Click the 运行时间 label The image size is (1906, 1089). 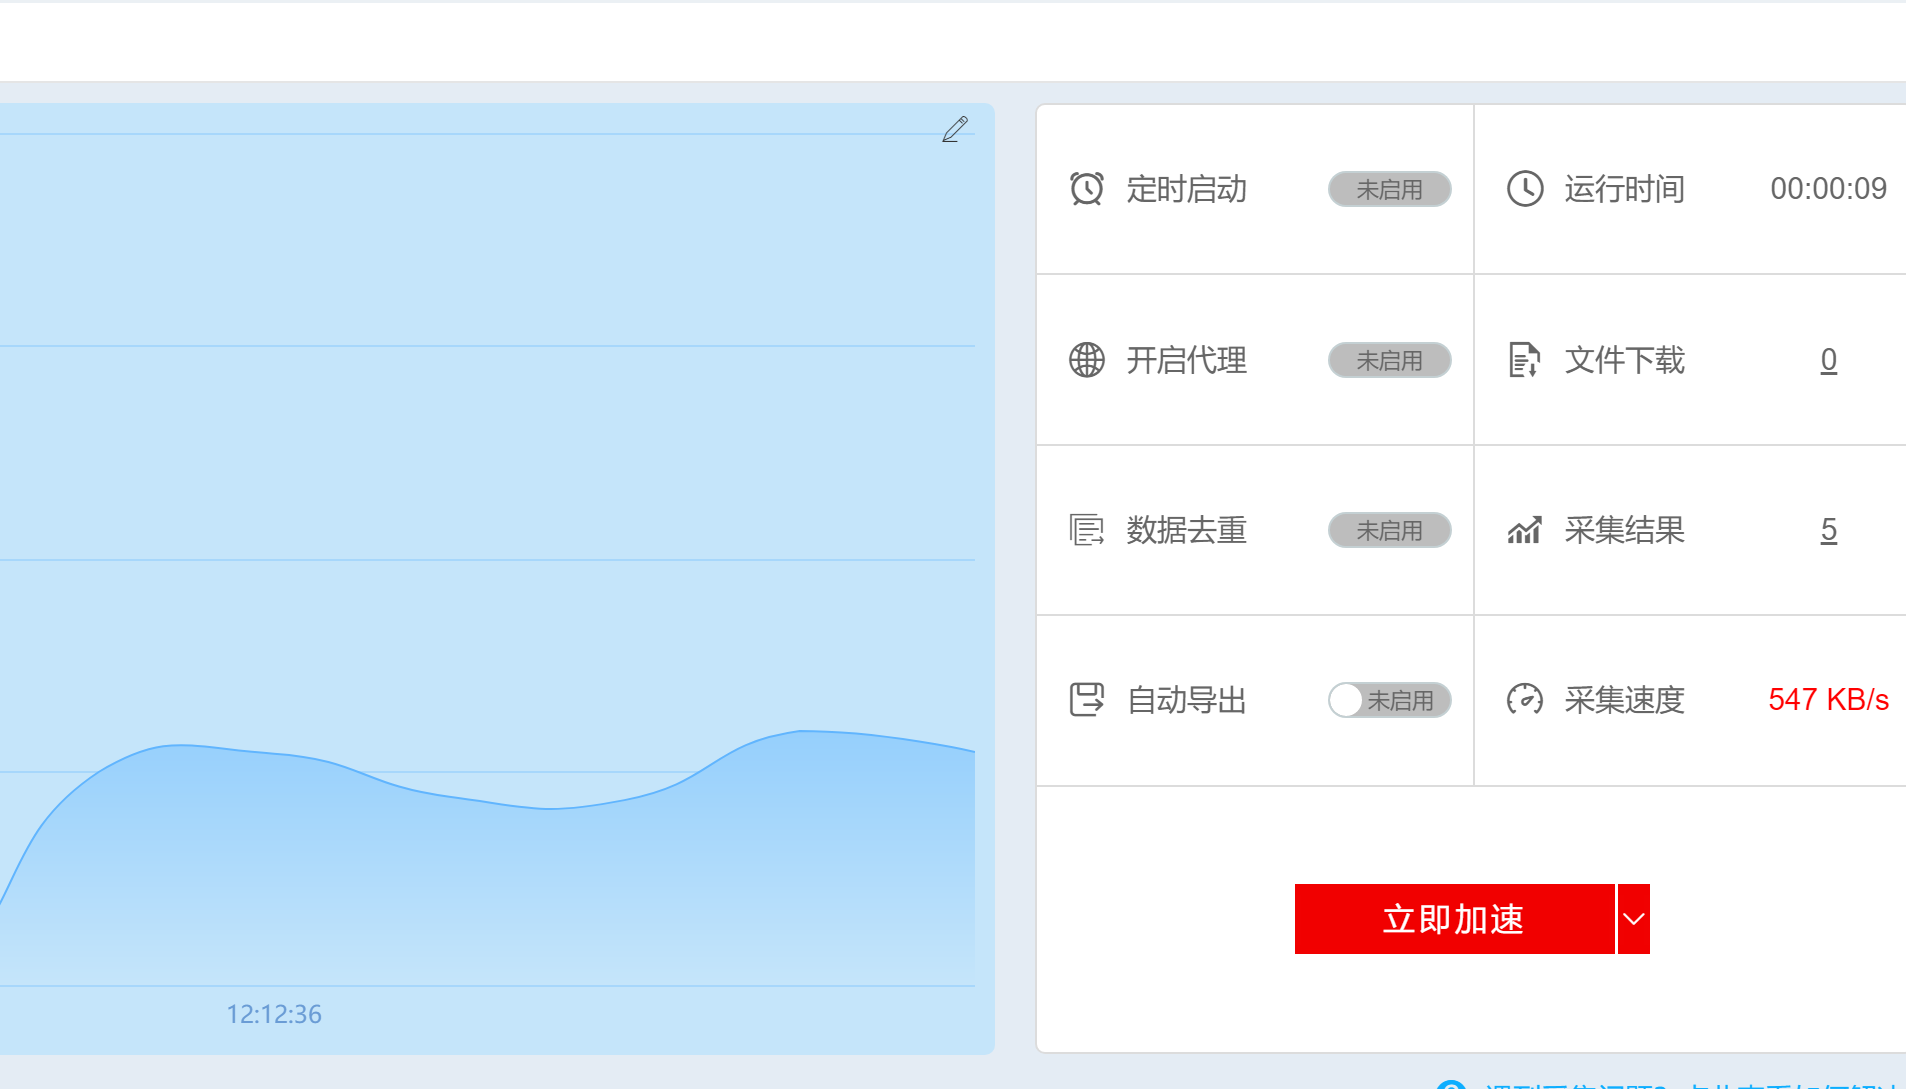pos(1624,189)
